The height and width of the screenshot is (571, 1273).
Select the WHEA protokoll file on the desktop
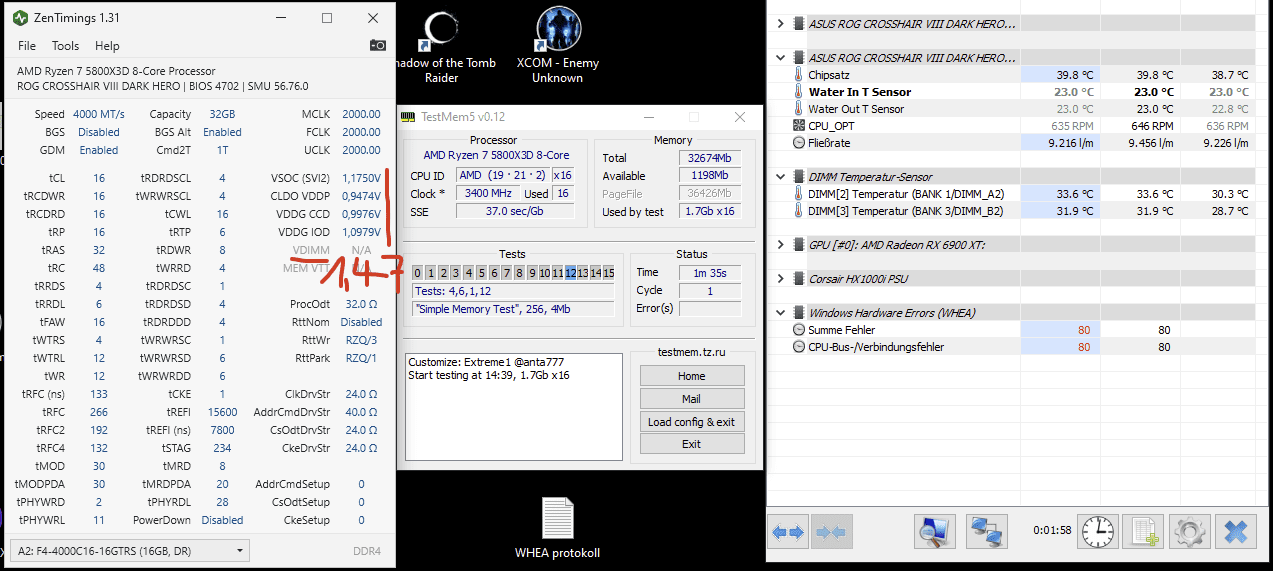tap(557, 527)
